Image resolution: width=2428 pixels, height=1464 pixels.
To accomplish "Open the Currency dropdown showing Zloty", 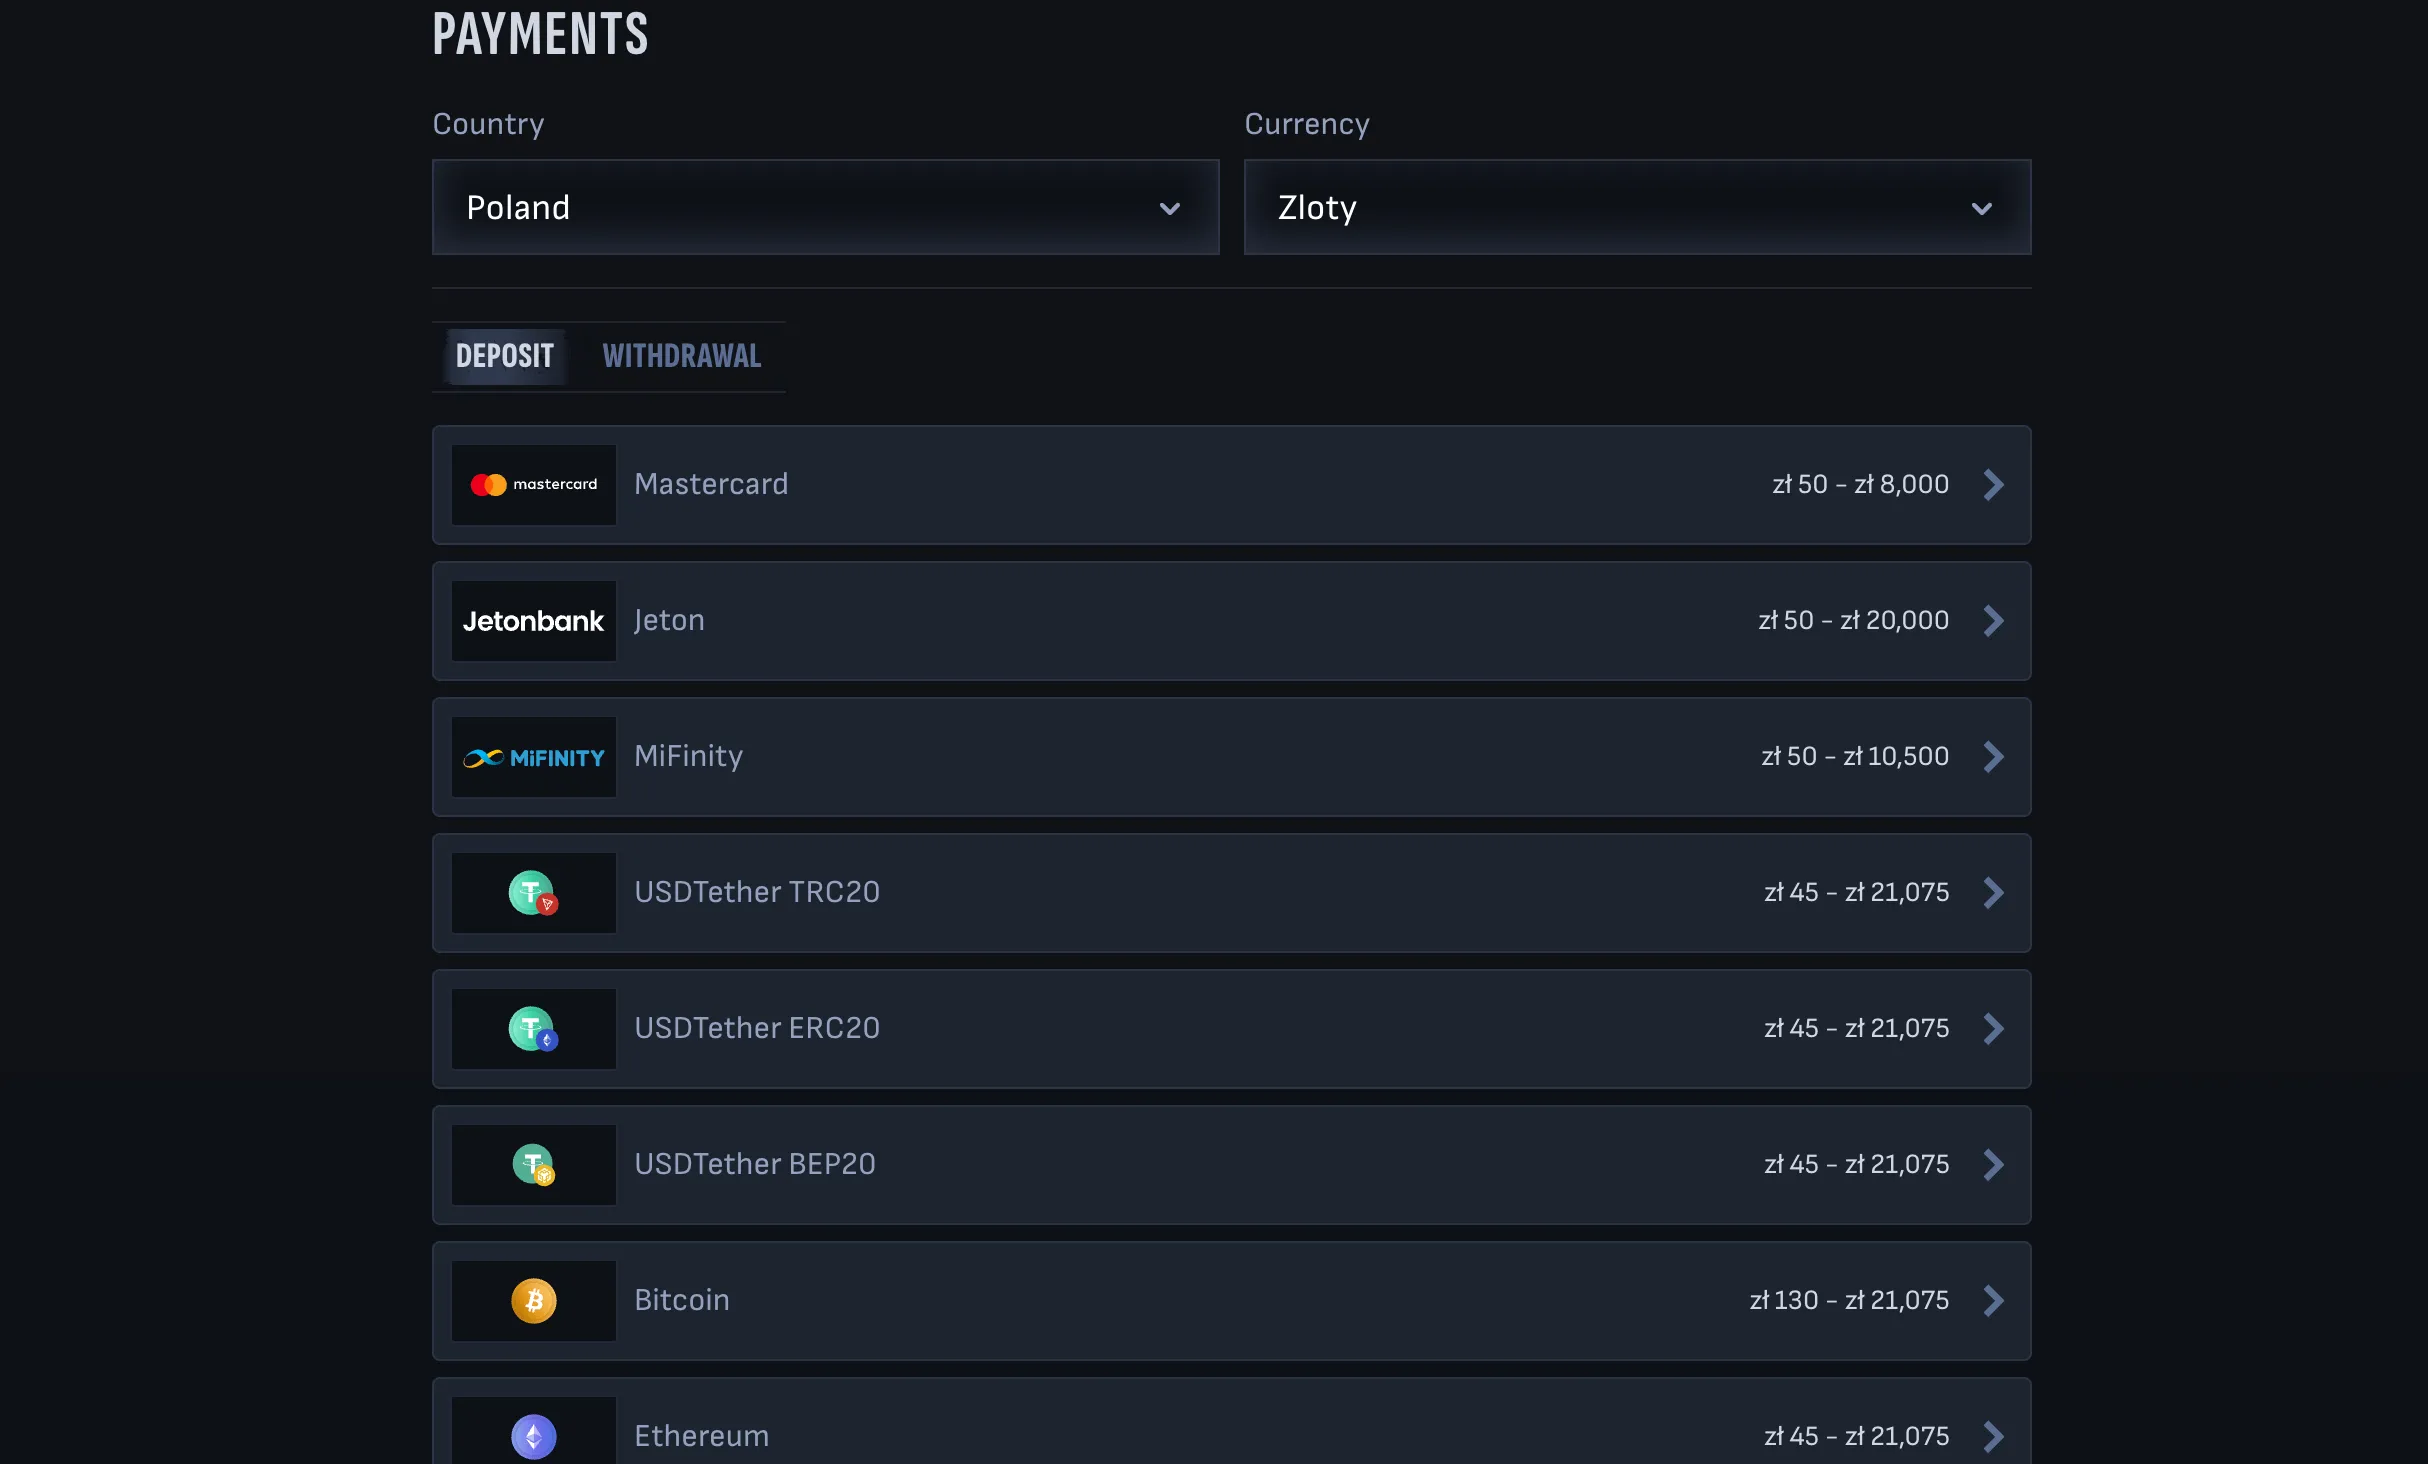I will pyautogui.click(x=1638, y=207).
